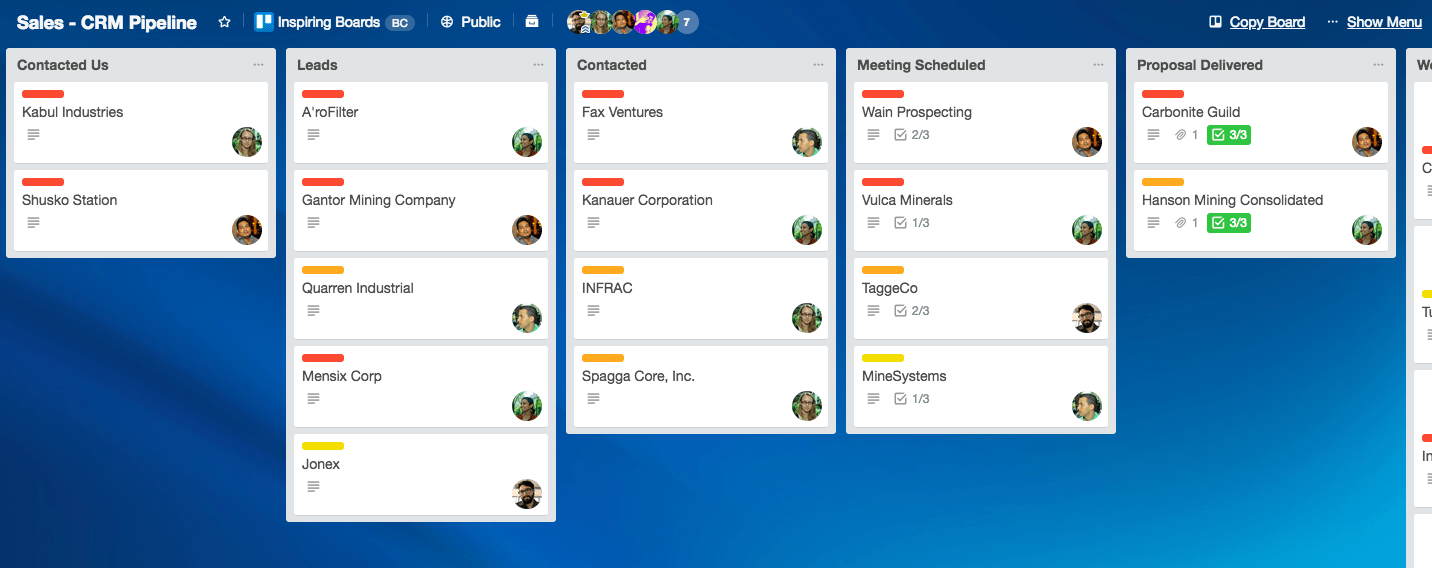Click the paperclip attachment icon on Carbonite Guild
1432x568 pixels.
click(x=1180, y=135)
